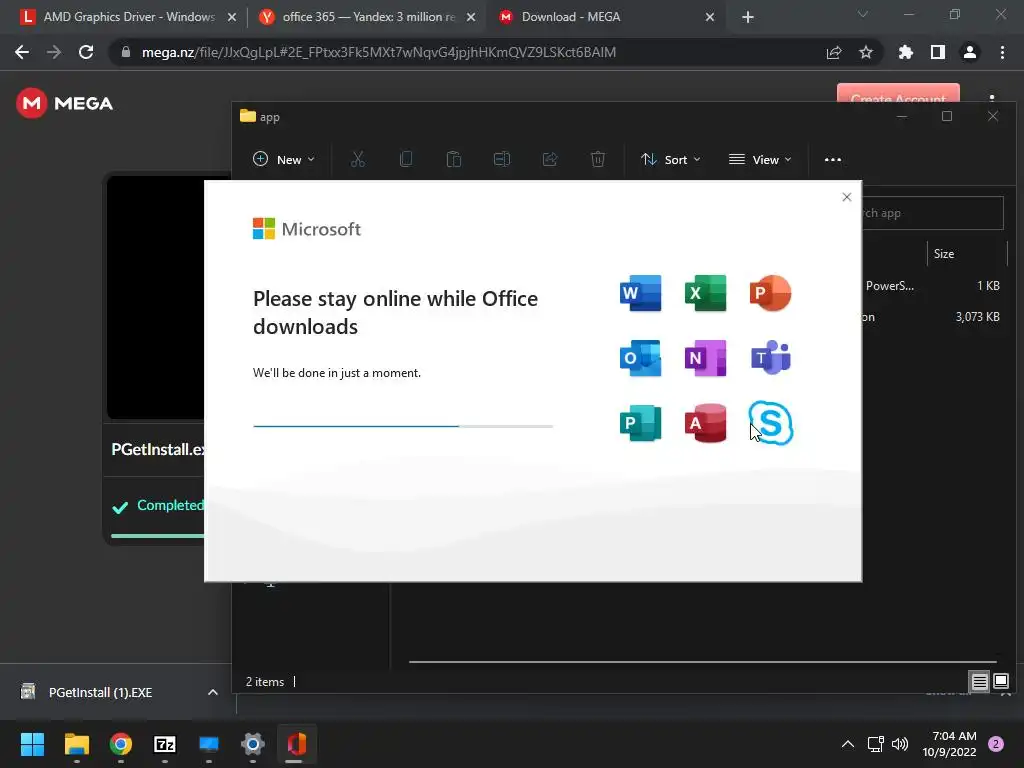Click the Word icon in Office installer

(x=640, y=293)
